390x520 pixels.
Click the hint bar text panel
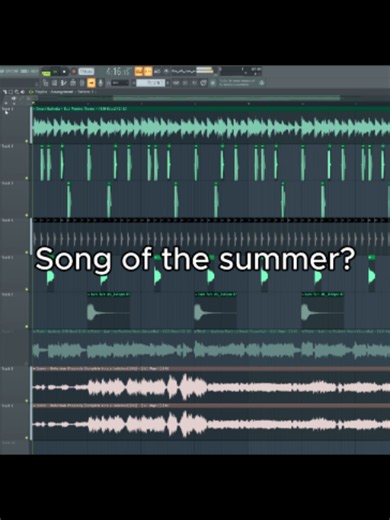point(237,83)
